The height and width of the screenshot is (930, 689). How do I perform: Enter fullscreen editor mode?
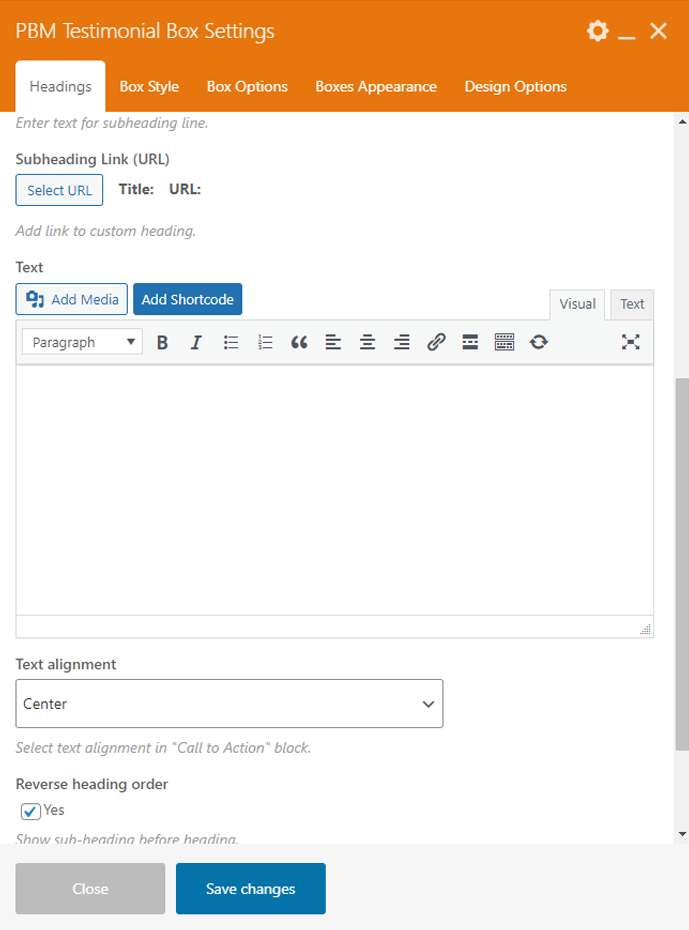[630, 342]
